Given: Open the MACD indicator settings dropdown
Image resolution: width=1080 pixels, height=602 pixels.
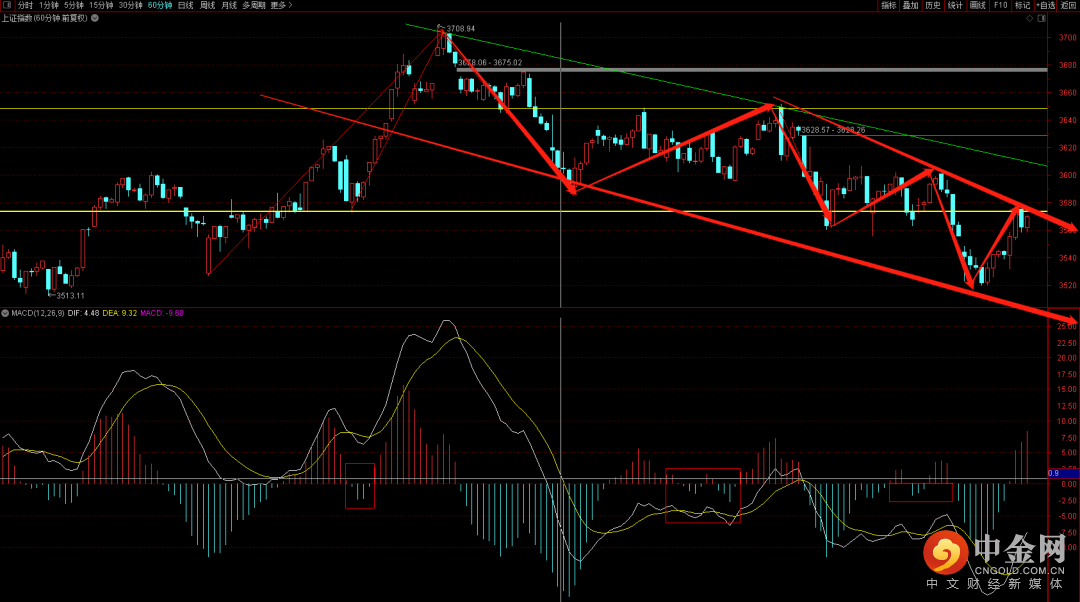Looking at the screenshot, I should pos(5,313).
